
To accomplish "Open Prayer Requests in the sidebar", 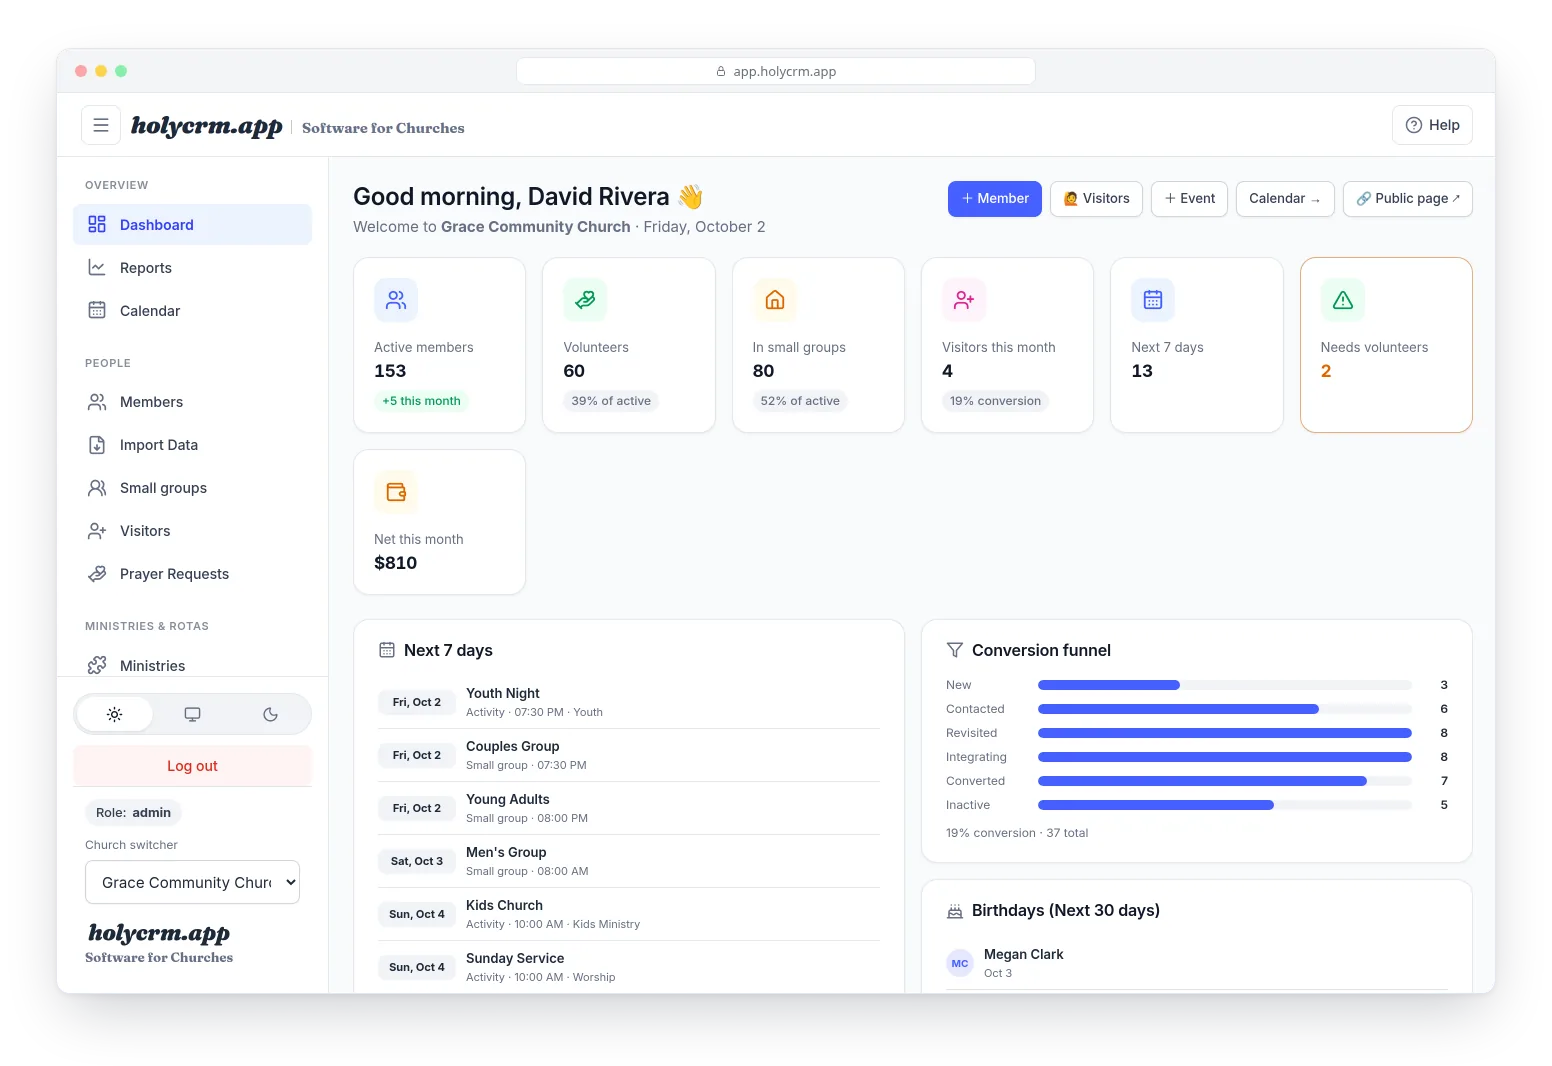I will coord(193,573).
